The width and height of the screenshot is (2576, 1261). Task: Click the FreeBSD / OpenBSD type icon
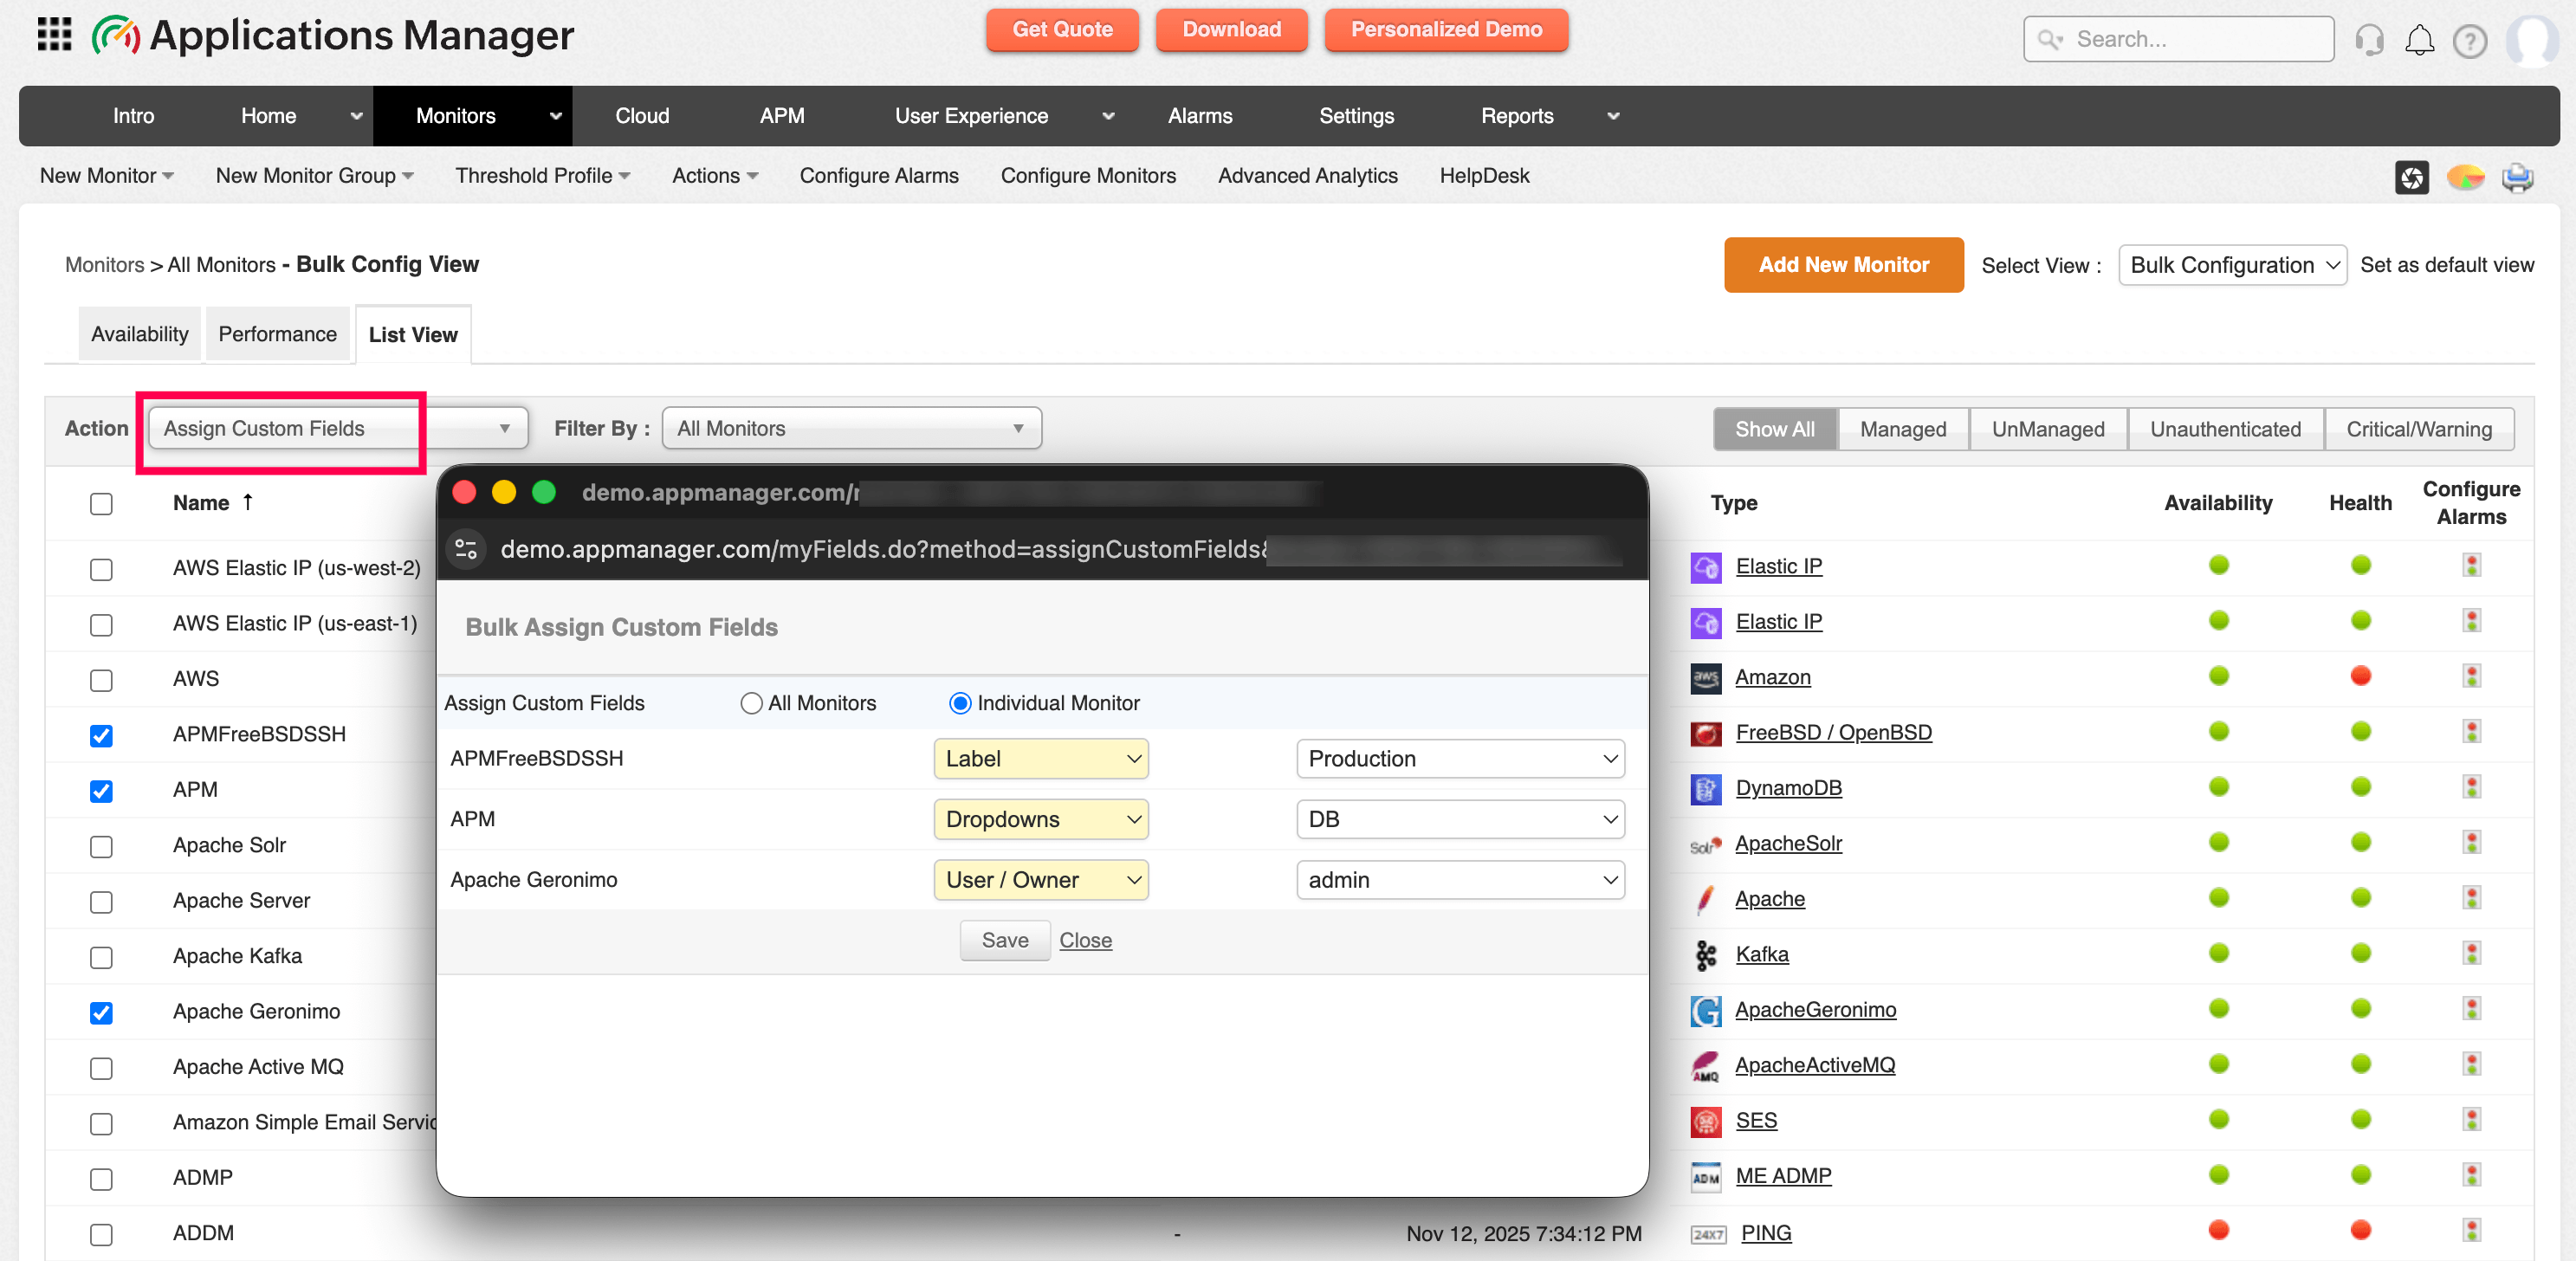(1705, 733)
